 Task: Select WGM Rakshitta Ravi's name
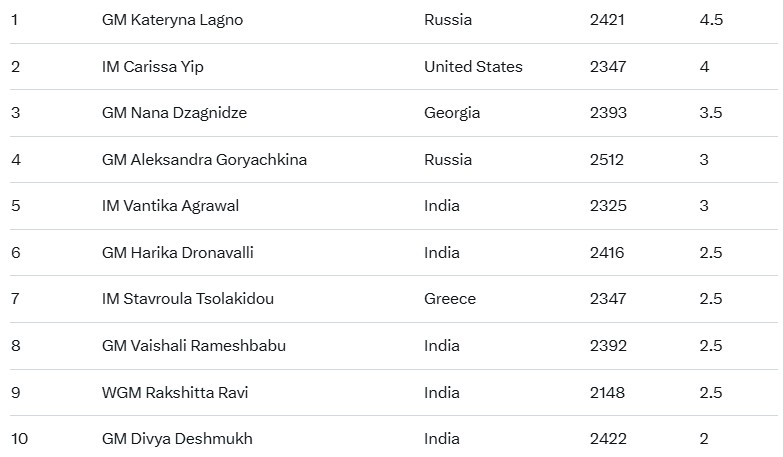pos(175,392)
